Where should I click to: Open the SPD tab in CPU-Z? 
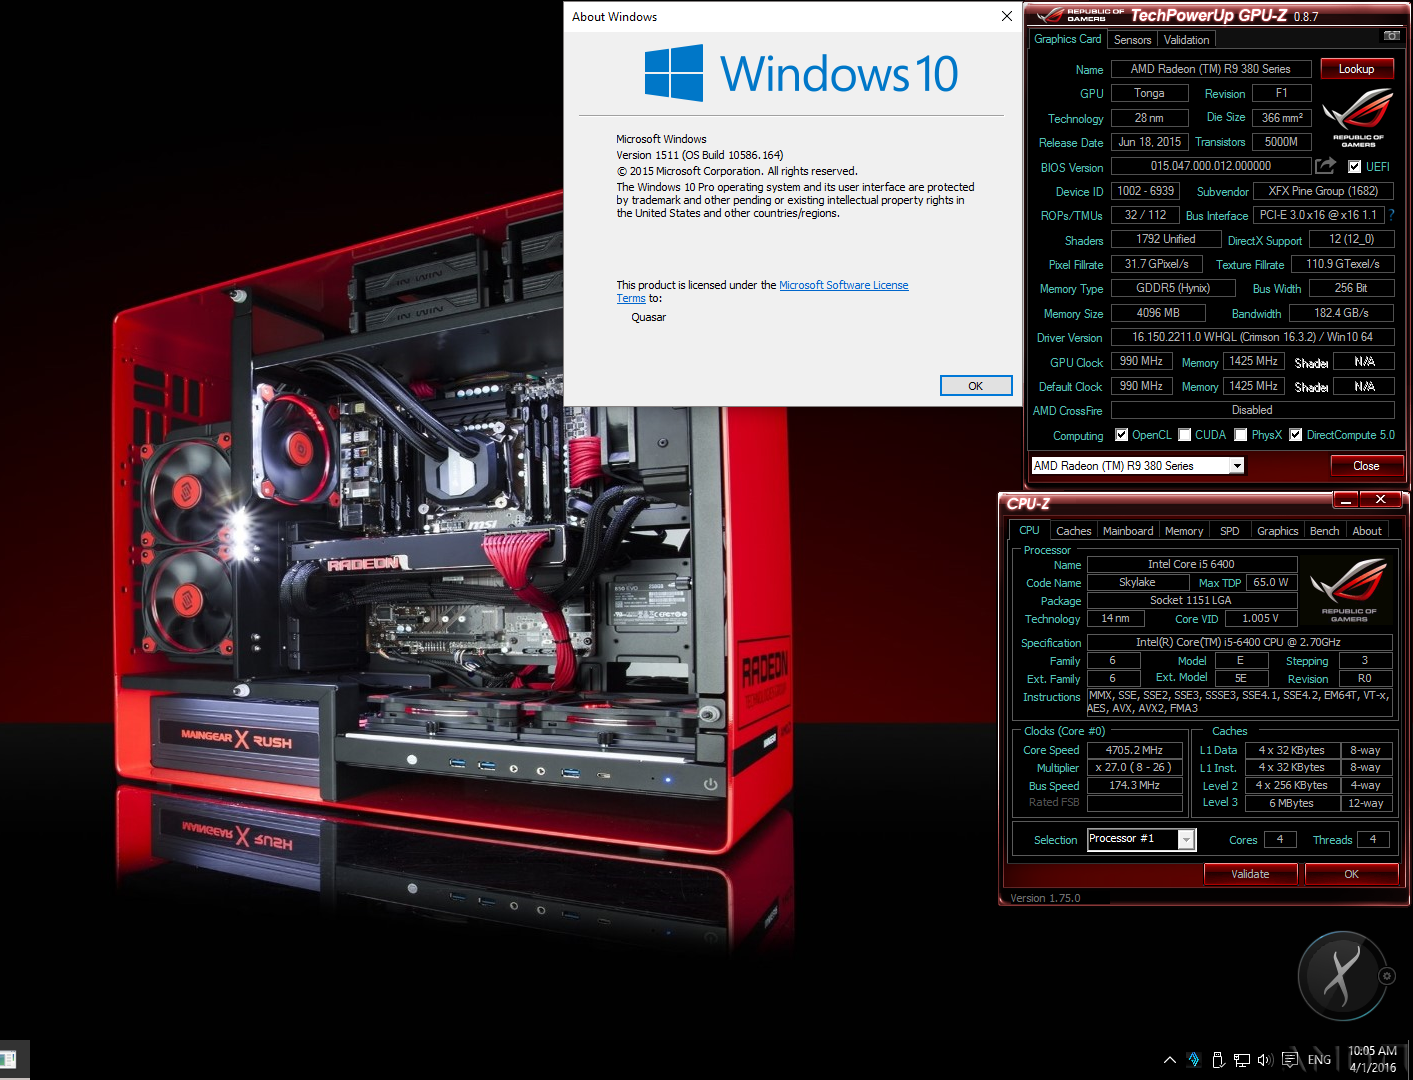1230,531
